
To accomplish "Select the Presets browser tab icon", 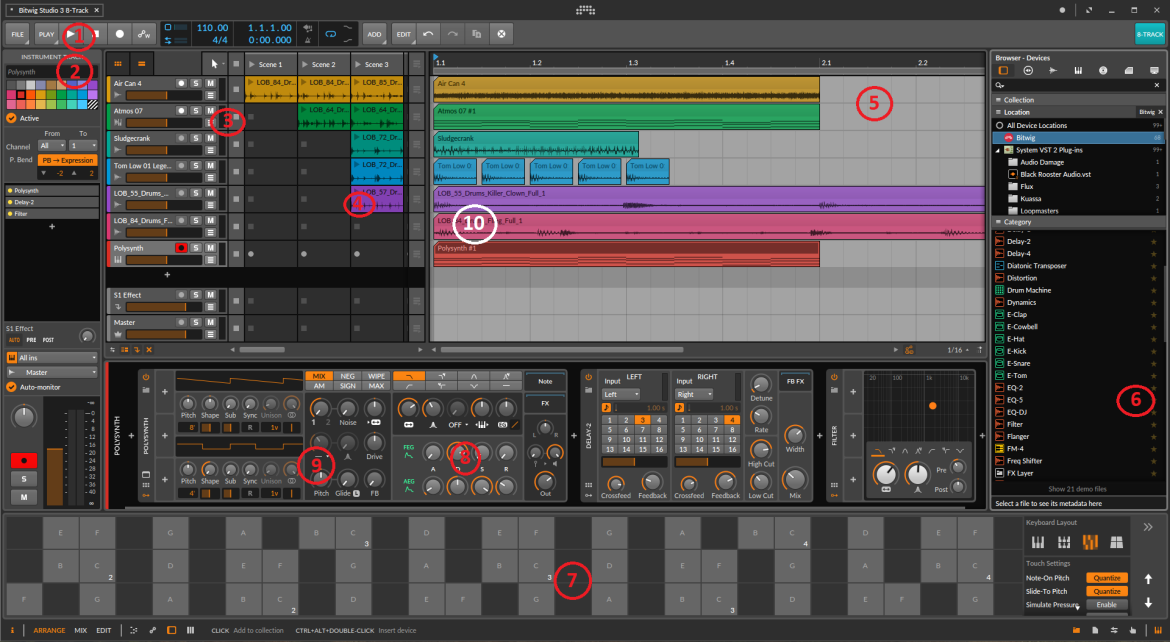I will click(1028, 71).
